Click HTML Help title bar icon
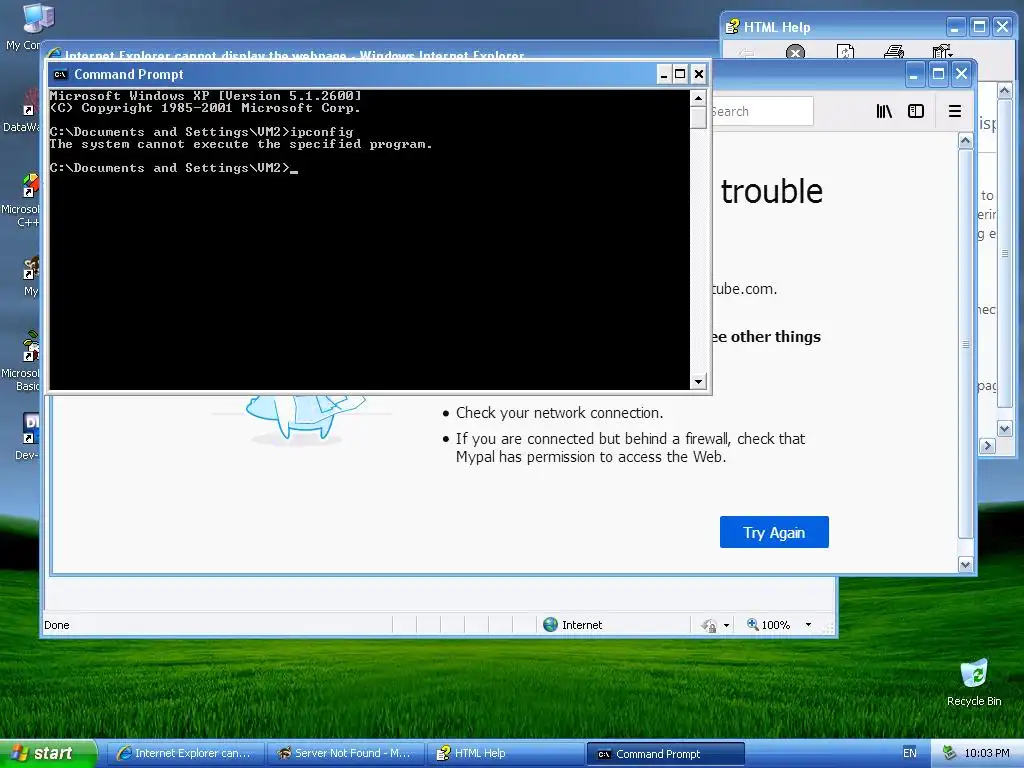Viewport: 1024px width, 768px height. tap(733, 27)
